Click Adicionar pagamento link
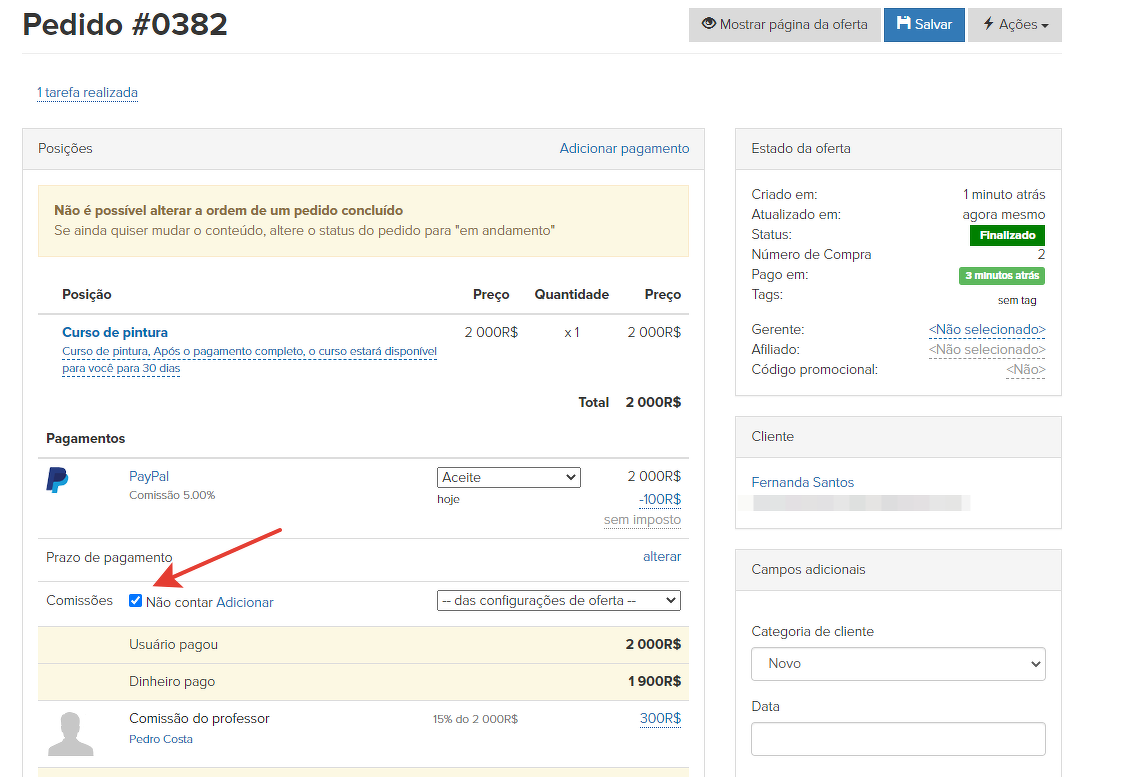The height and width of the screenshot is (777, 1131). pos(624,149)
